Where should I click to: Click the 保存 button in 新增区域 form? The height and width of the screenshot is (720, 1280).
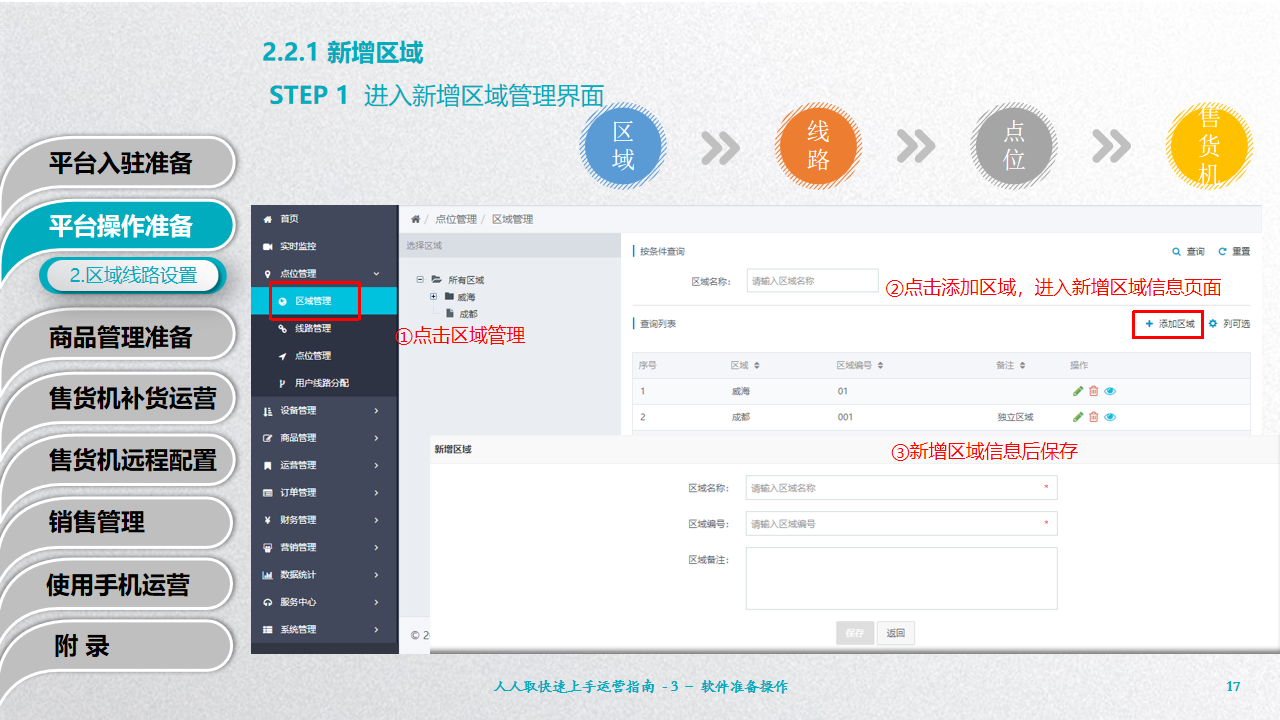(854, 633)
